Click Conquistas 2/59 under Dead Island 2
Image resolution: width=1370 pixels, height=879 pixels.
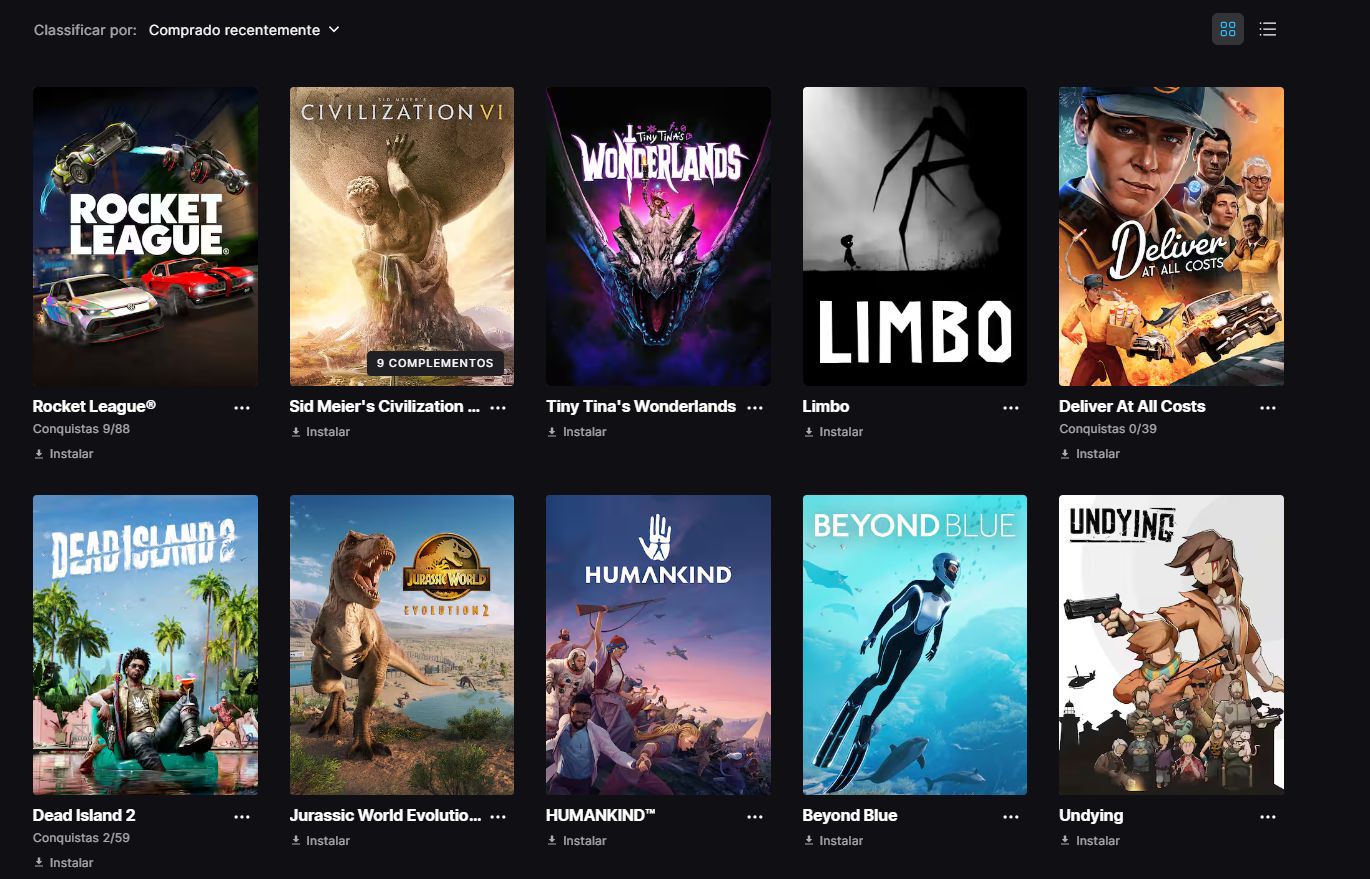[82, 838]
